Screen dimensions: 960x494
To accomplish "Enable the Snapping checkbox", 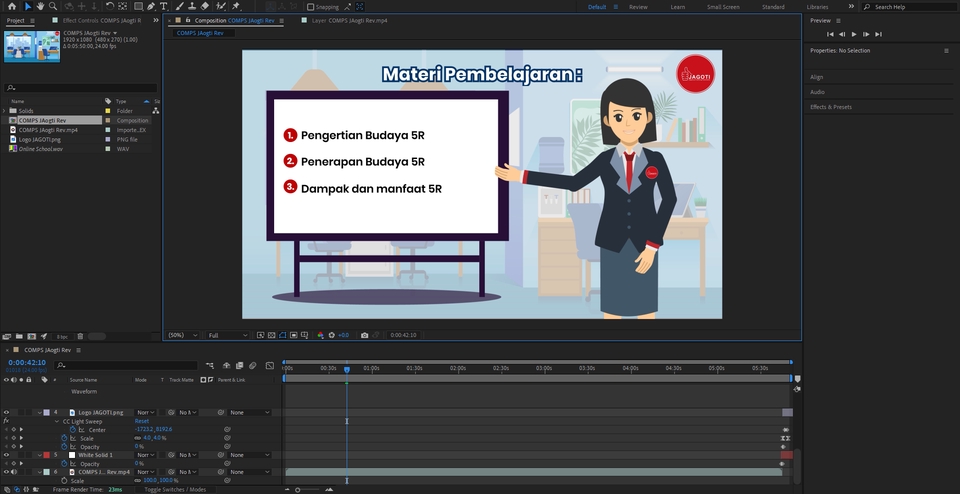I will pos(310,7).
